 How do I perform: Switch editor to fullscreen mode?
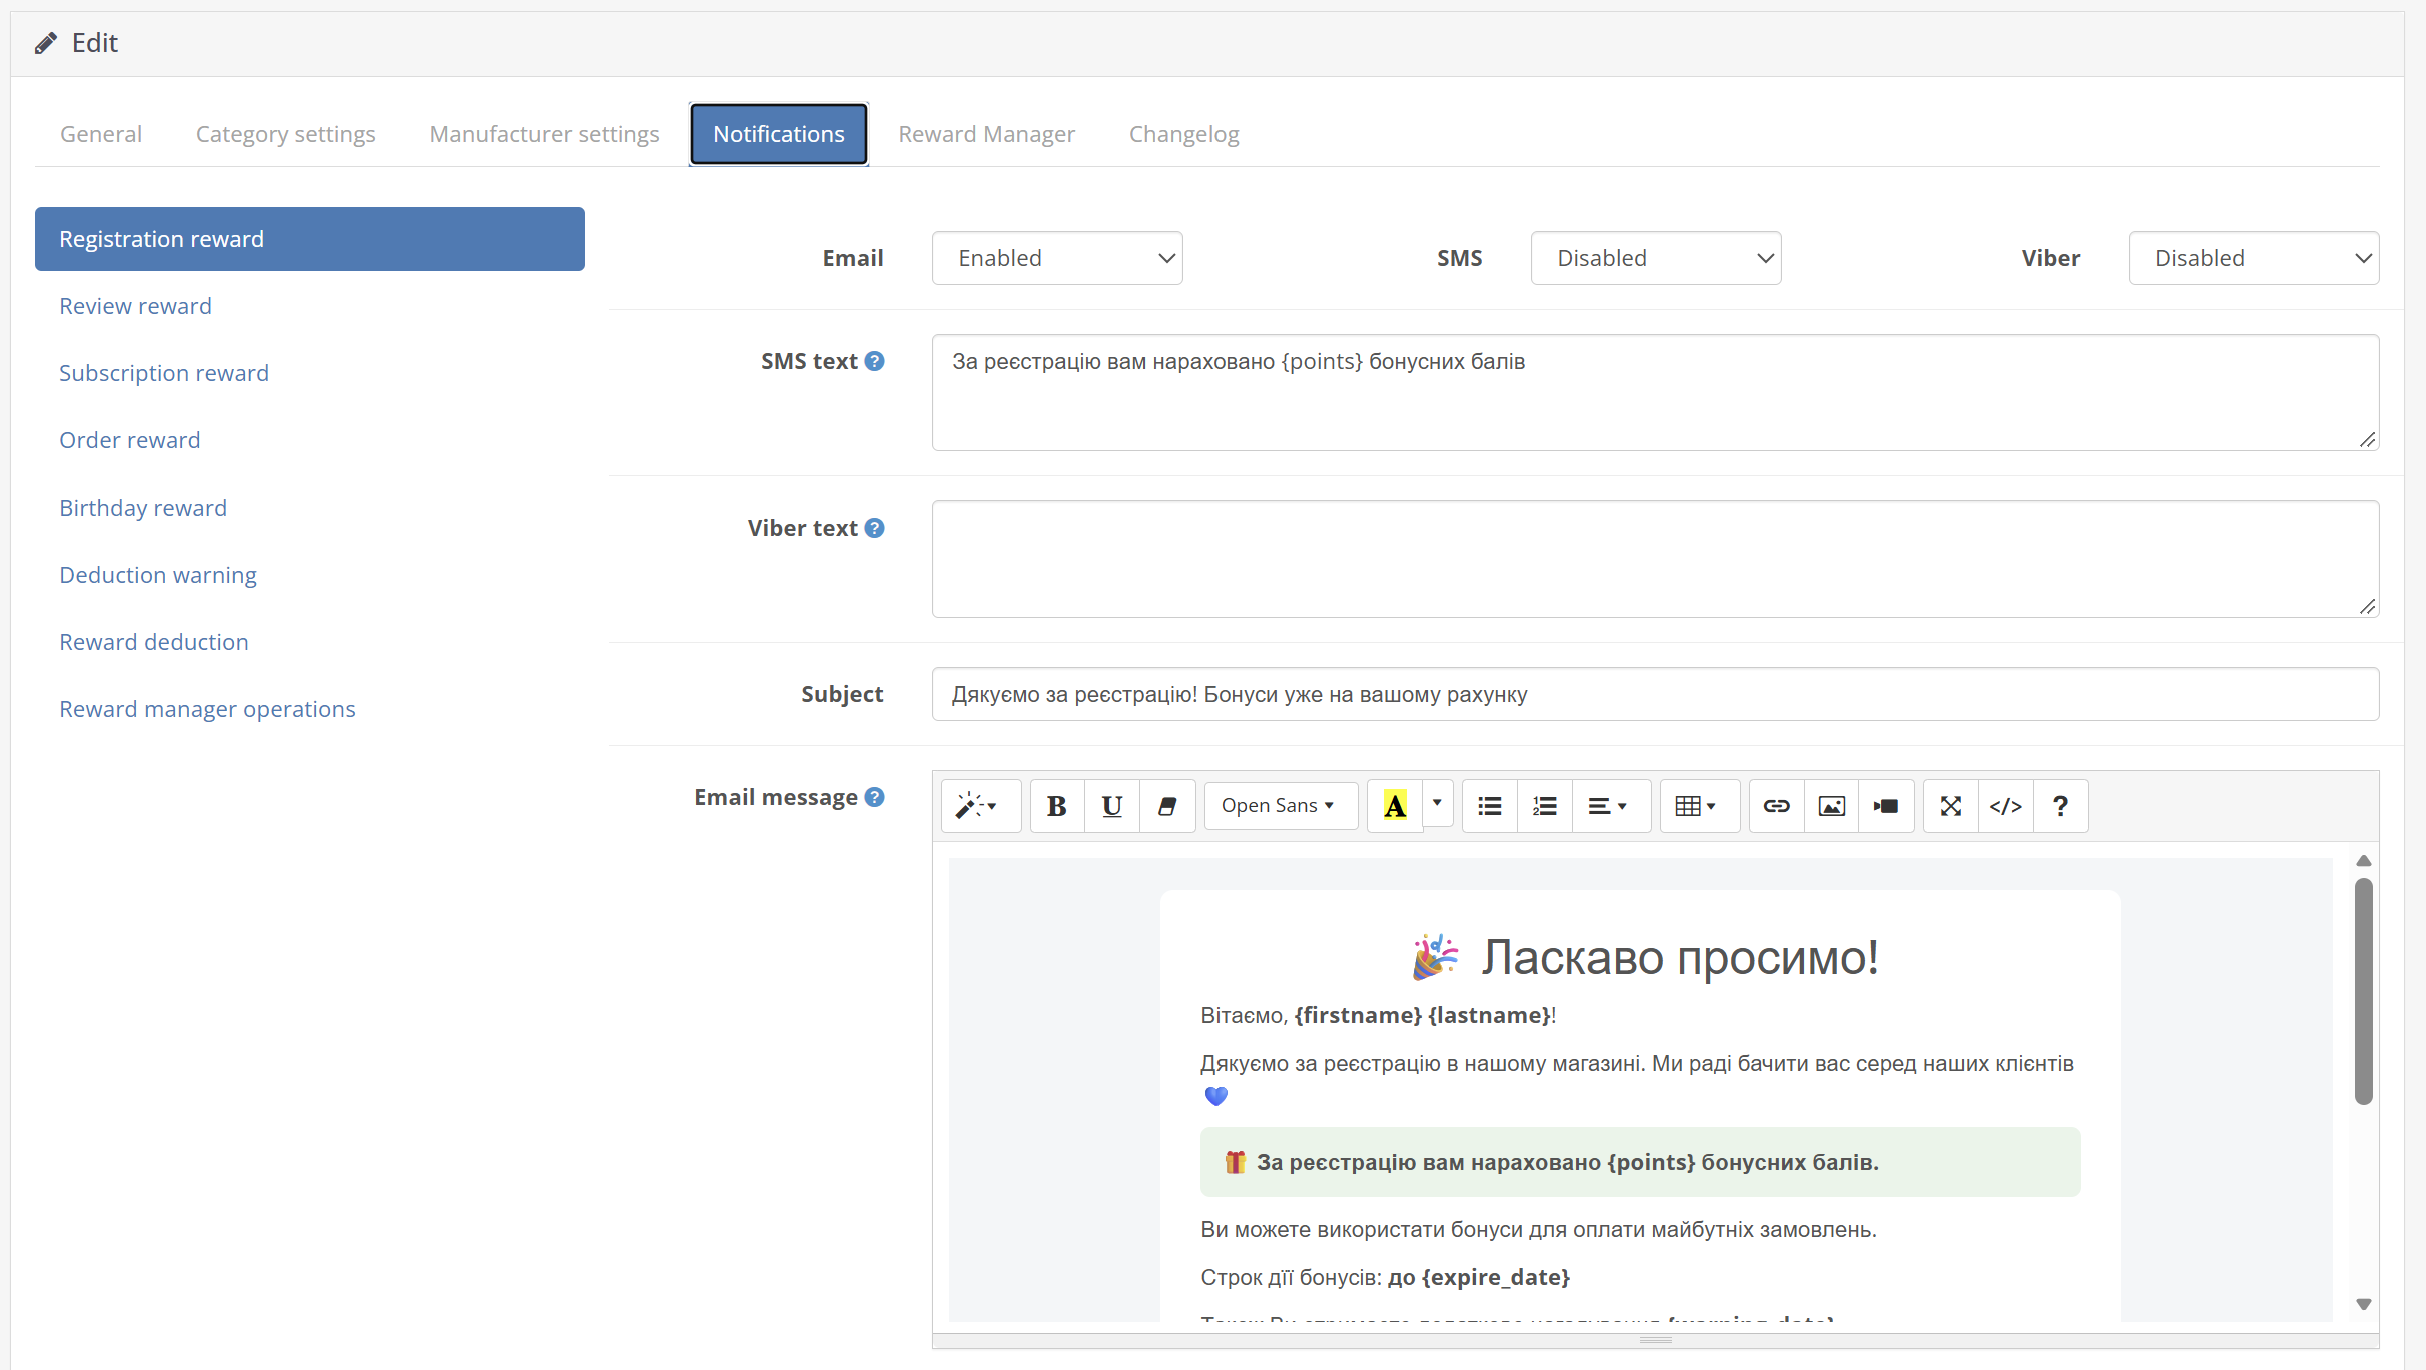pyautogui.click(x=1951, y=806)
